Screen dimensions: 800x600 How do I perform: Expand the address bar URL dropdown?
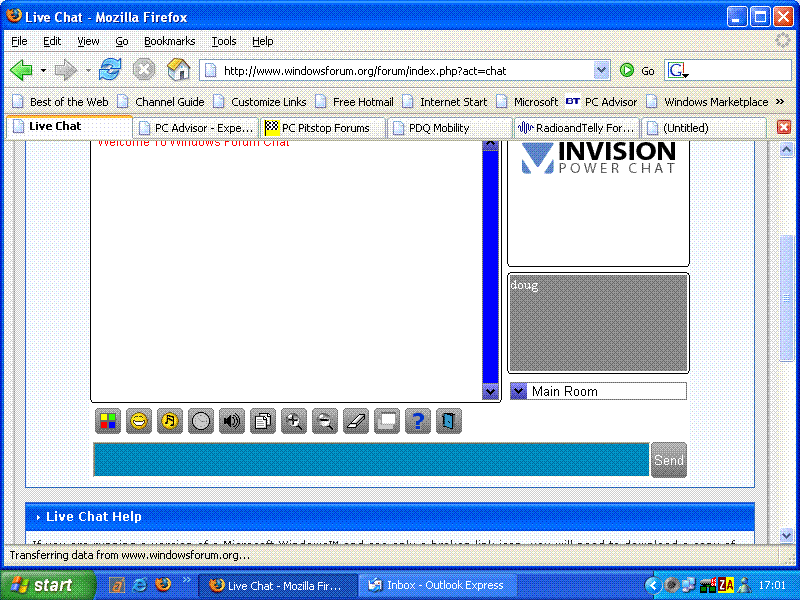click(x=602, y=70)
